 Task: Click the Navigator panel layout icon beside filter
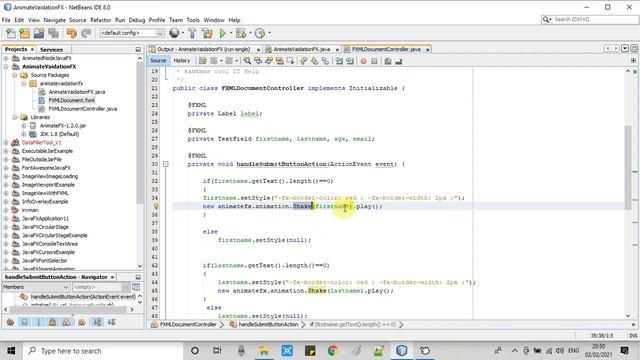tap(136, 287)
